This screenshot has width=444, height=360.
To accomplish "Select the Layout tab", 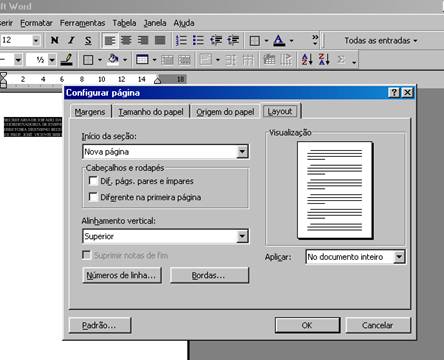I will [280, 111].
